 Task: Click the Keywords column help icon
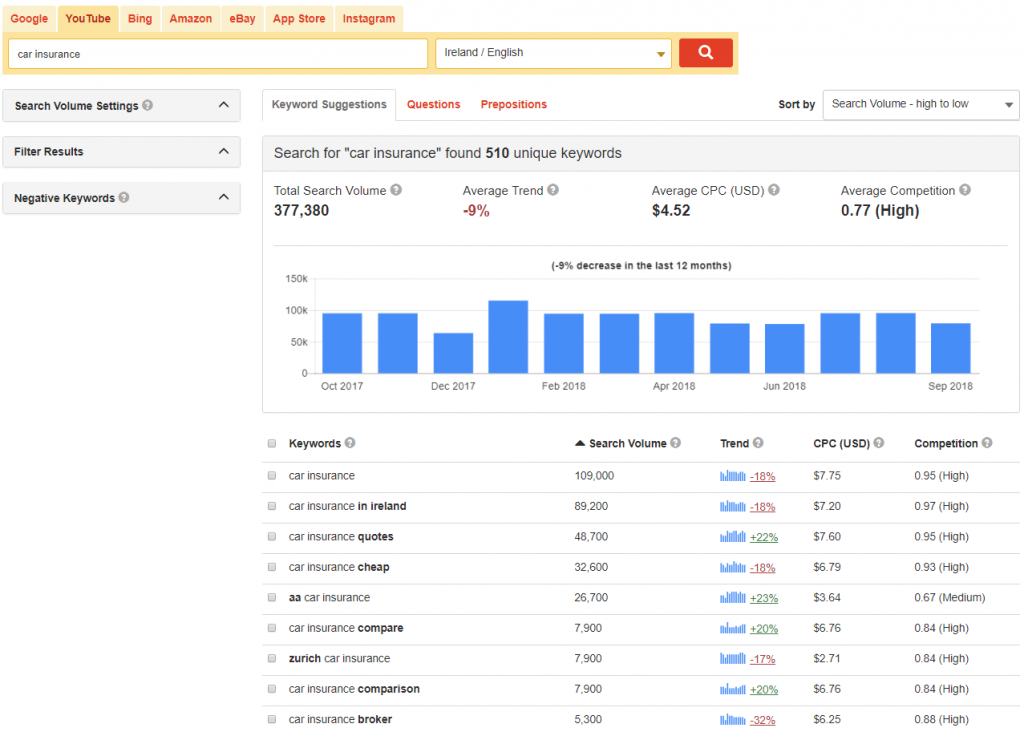click(x=349, y=443)
